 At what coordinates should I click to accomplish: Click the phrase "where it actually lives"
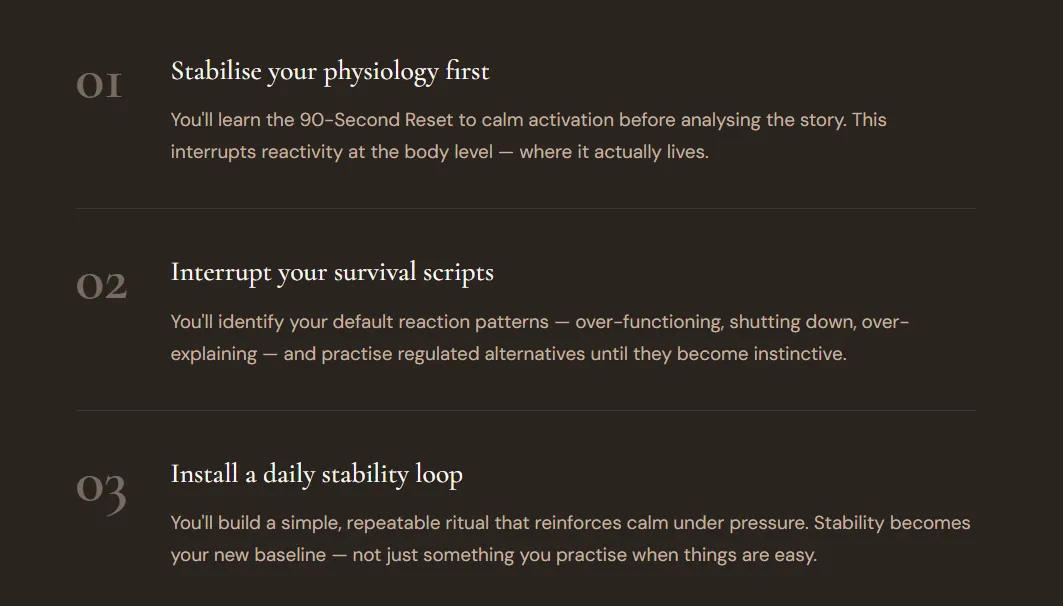click(613, 152)
